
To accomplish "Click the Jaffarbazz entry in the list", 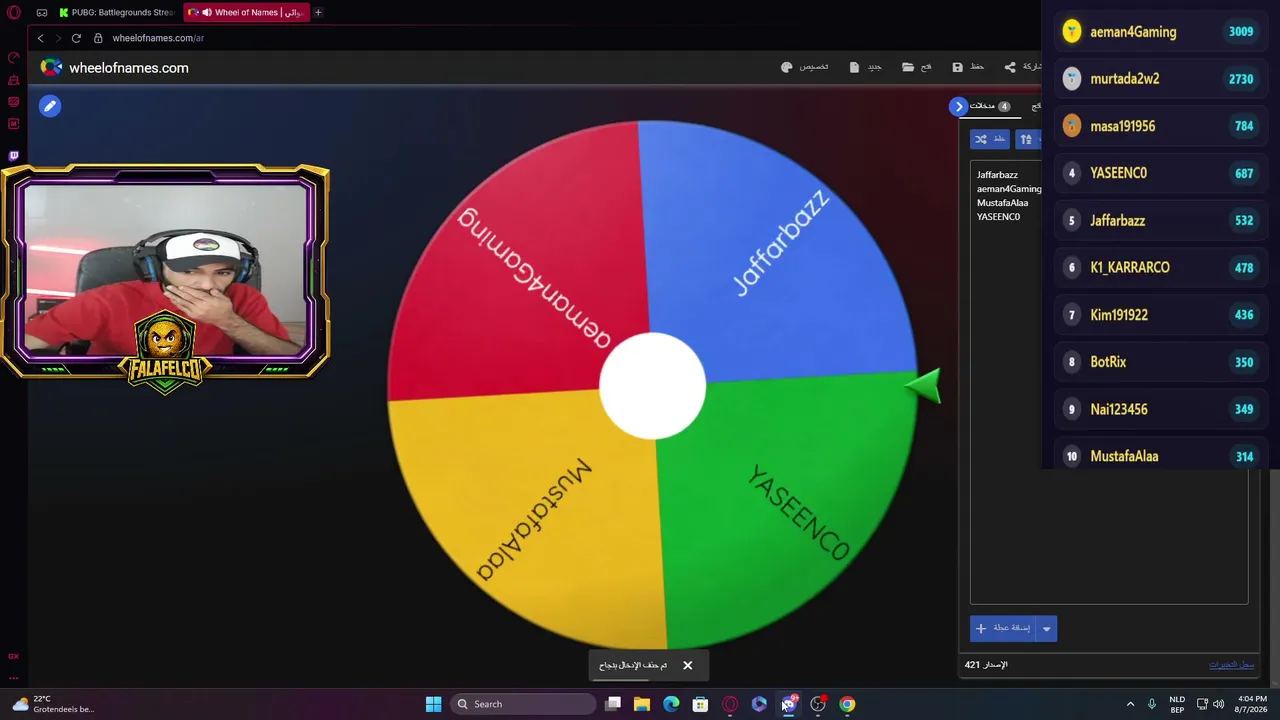I will click(x=997, y=175).
